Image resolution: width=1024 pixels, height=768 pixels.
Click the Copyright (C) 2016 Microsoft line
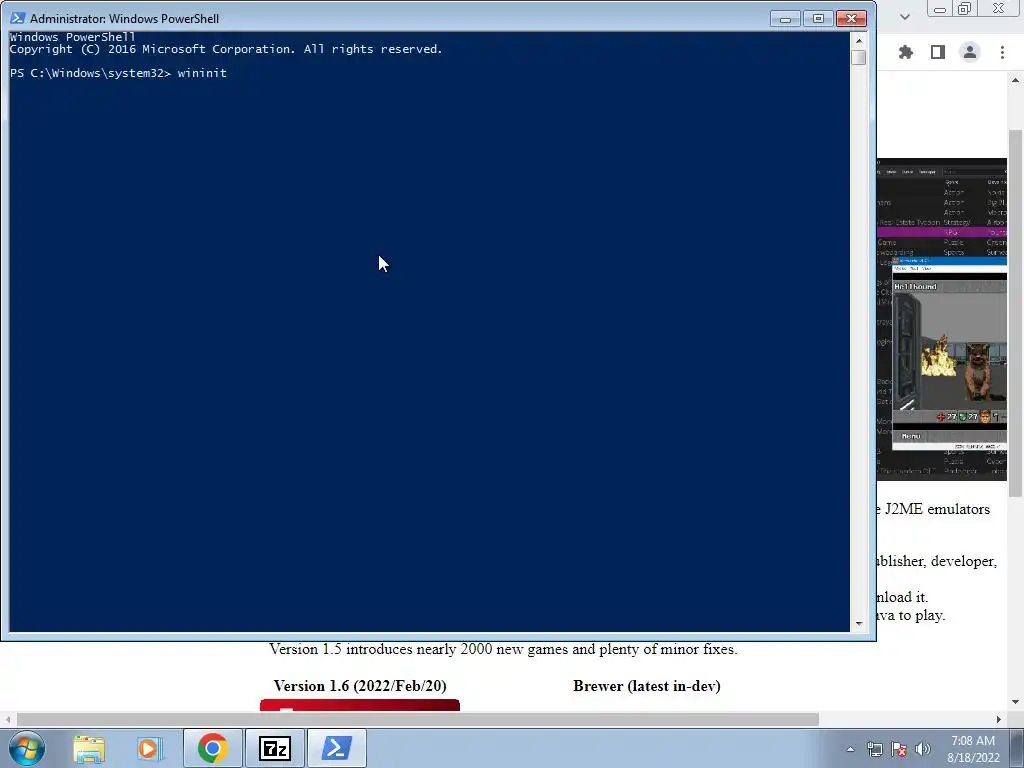pyautogui.click(x=226, y=49)
